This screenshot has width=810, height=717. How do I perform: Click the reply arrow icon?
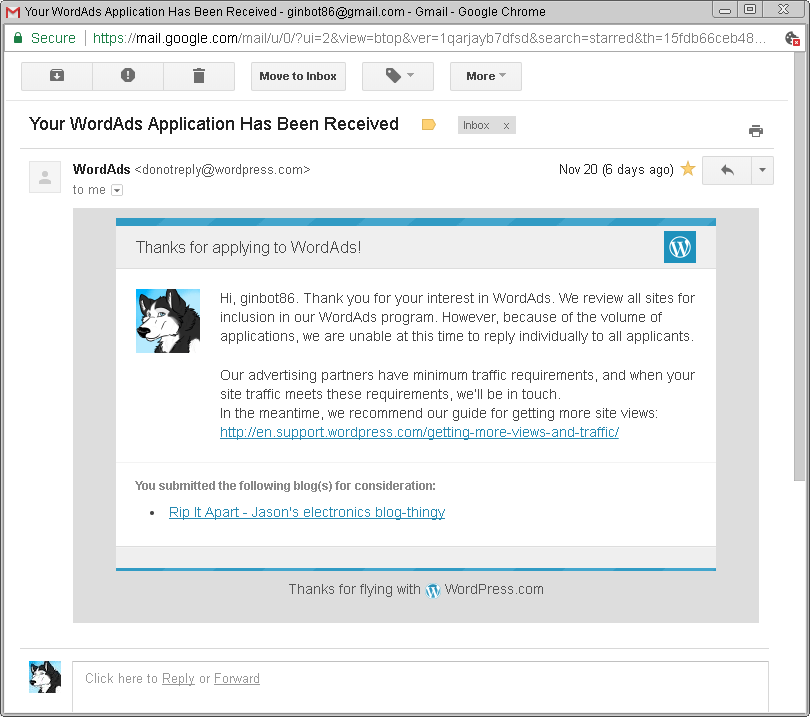click(x=727, y=170)
